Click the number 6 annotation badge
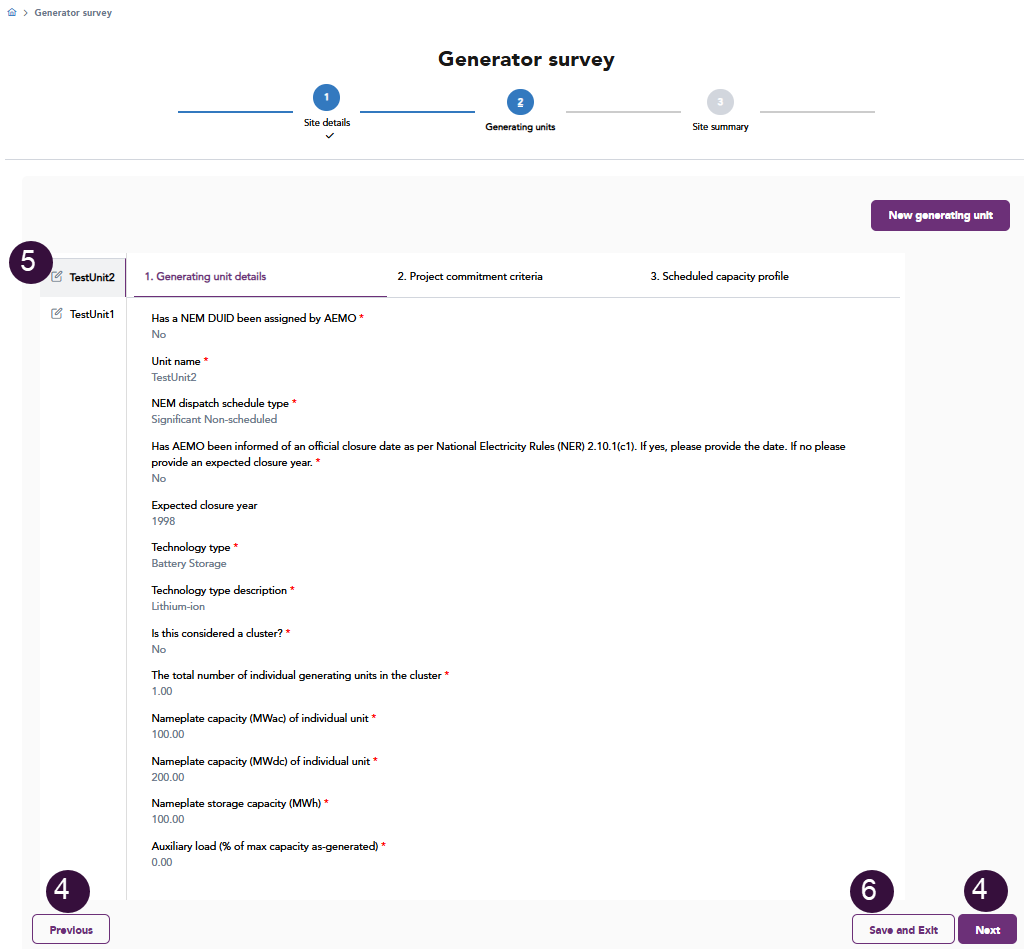The width and height of the screenshot is (1024, 949). (x=871, y=891)
